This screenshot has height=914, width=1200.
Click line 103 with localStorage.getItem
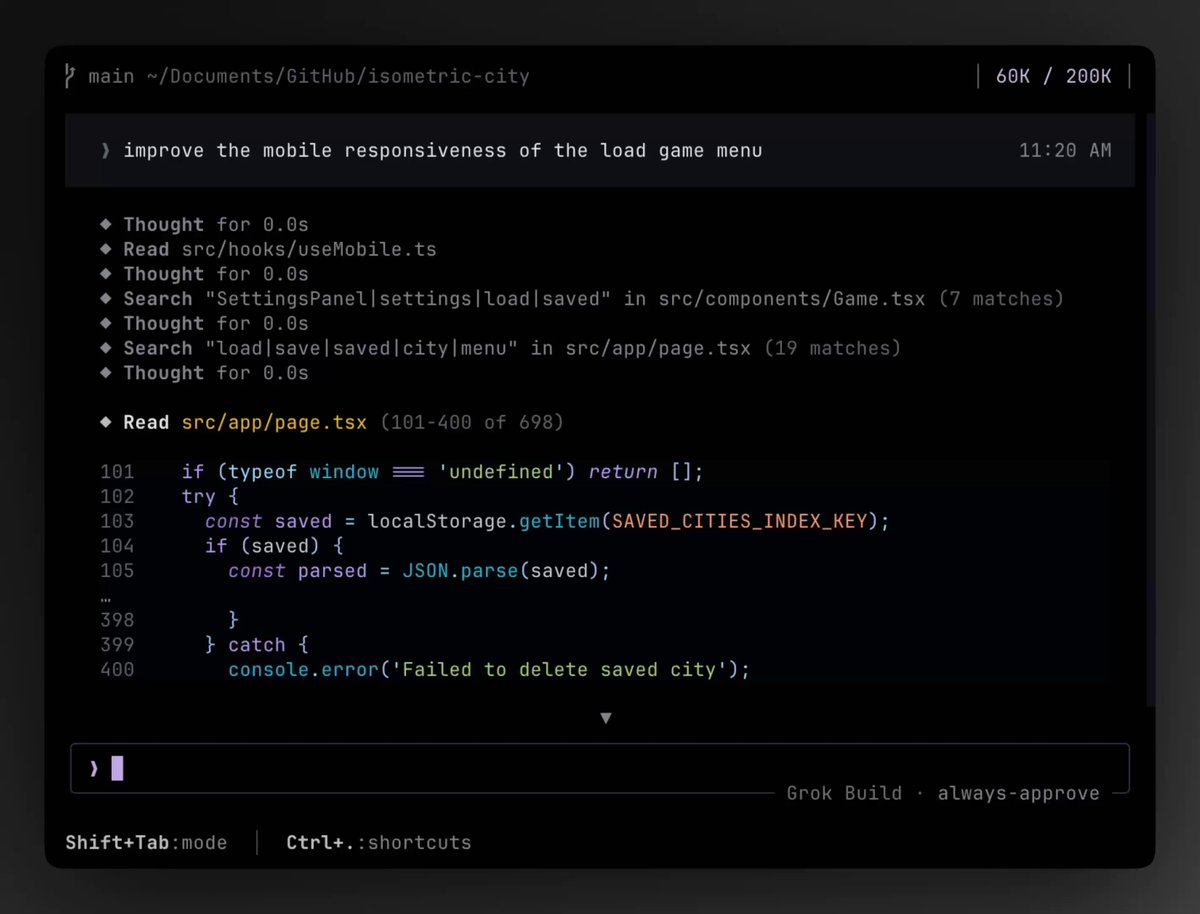(546, 521)
